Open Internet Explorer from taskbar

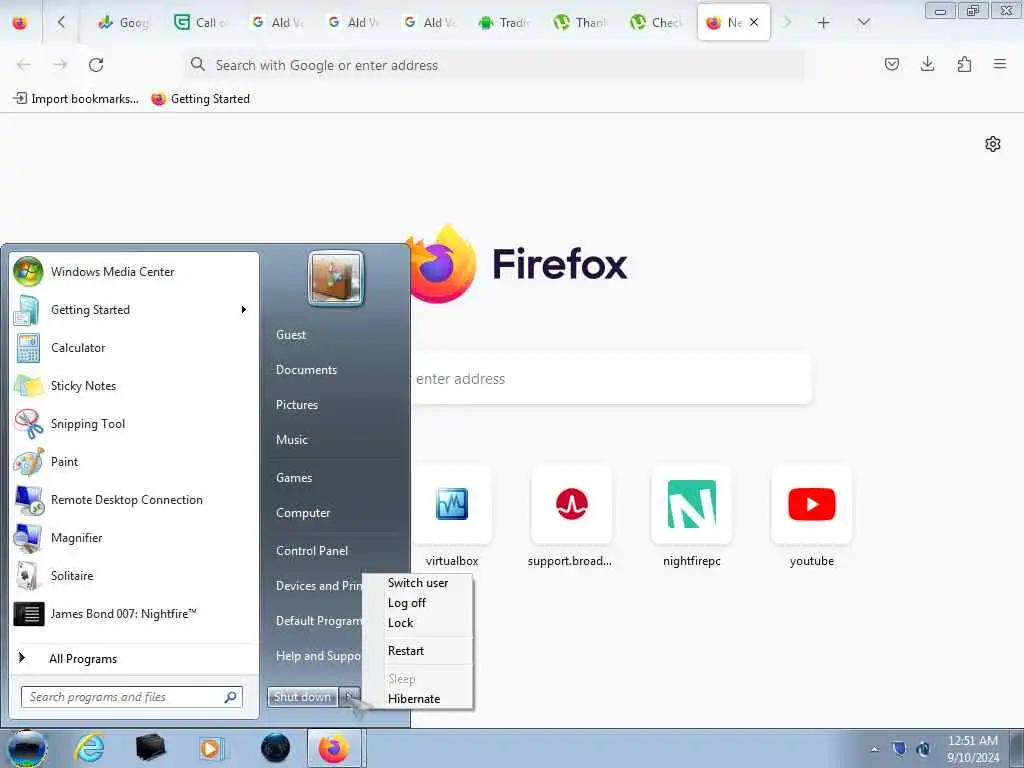pos(89,748)
